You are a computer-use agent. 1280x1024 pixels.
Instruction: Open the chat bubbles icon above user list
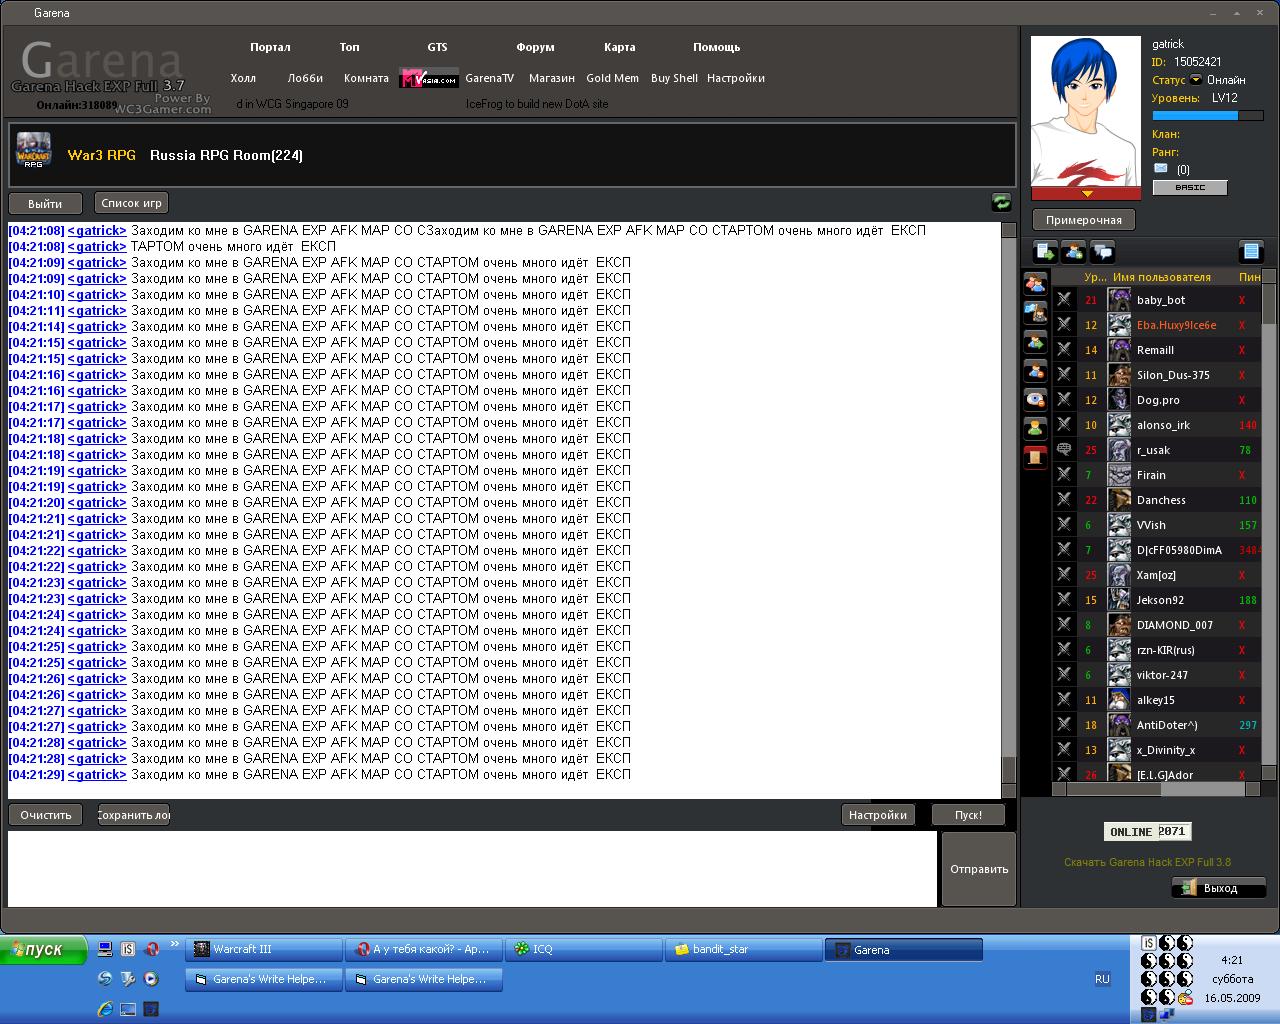(x=1103, y=252)
